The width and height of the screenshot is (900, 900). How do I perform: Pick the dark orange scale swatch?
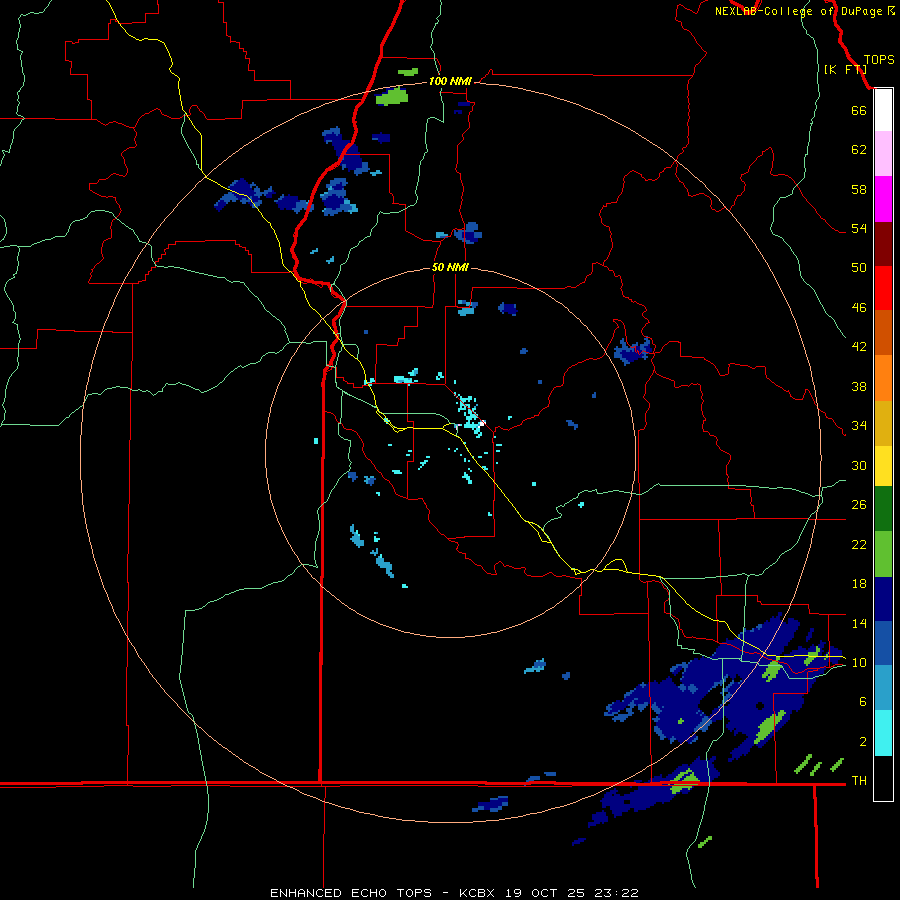click(x=883, y=333)
